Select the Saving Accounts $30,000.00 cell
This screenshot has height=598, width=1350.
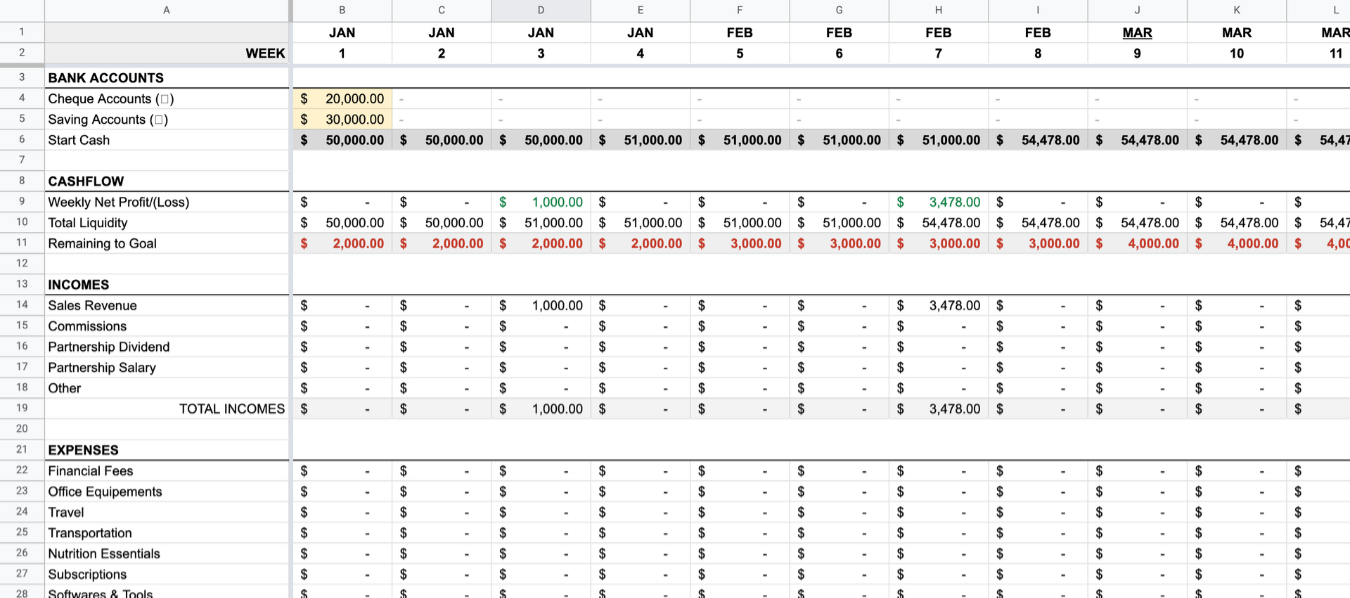[342, 119]
